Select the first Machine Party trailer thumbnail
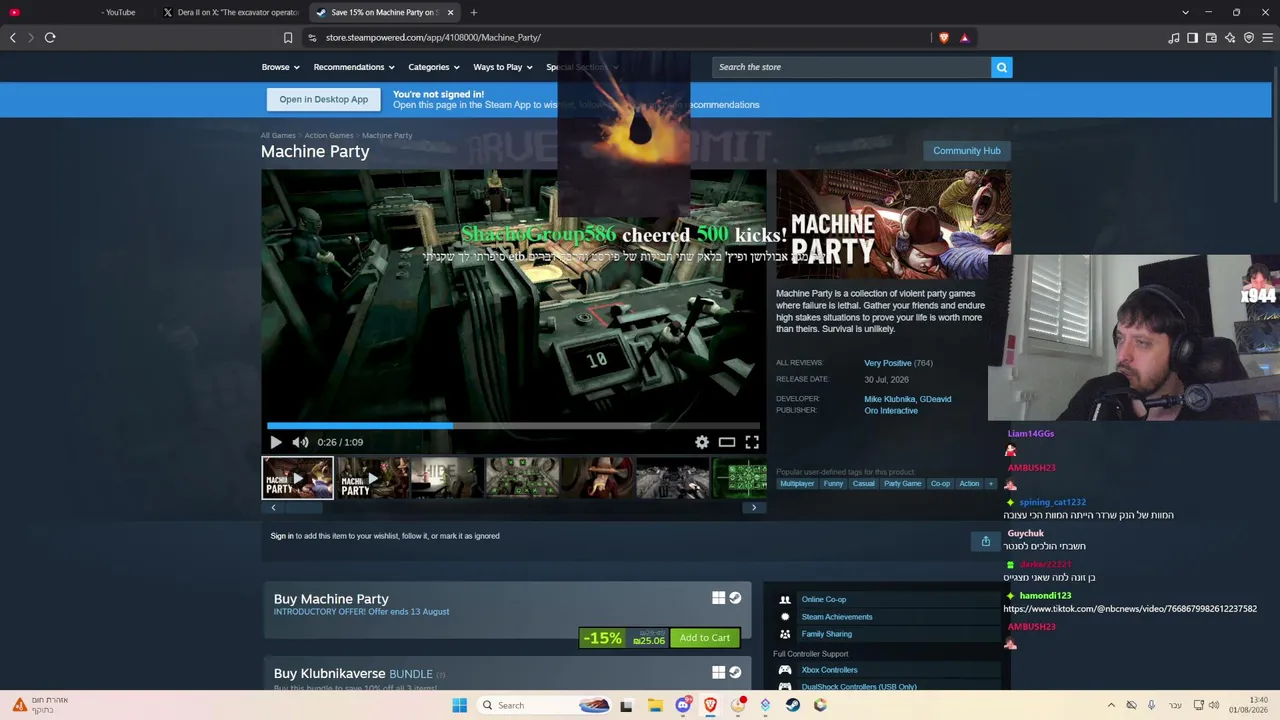Screen dimensions: 1280x720 (x=297, y=478)
